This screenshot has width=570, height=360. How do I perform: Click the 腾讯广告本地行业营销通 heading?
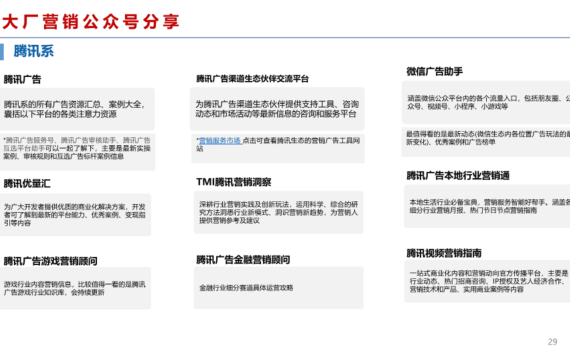coord(458,176)
